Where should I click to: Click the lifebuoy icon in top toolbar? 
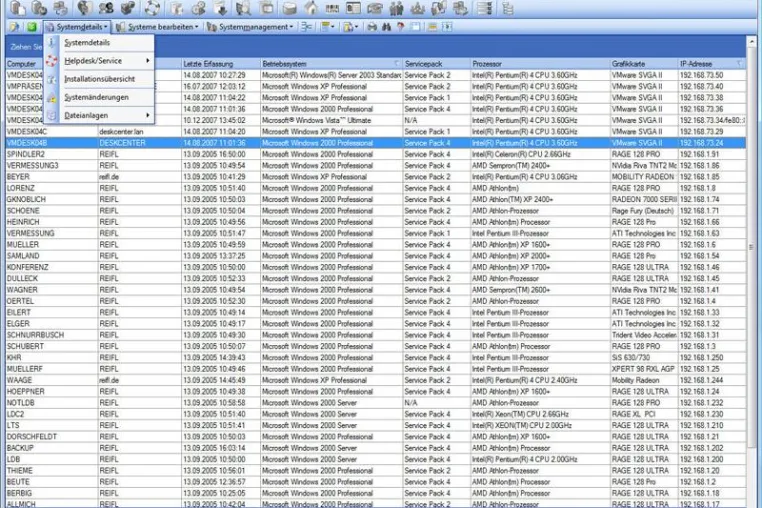152,8
